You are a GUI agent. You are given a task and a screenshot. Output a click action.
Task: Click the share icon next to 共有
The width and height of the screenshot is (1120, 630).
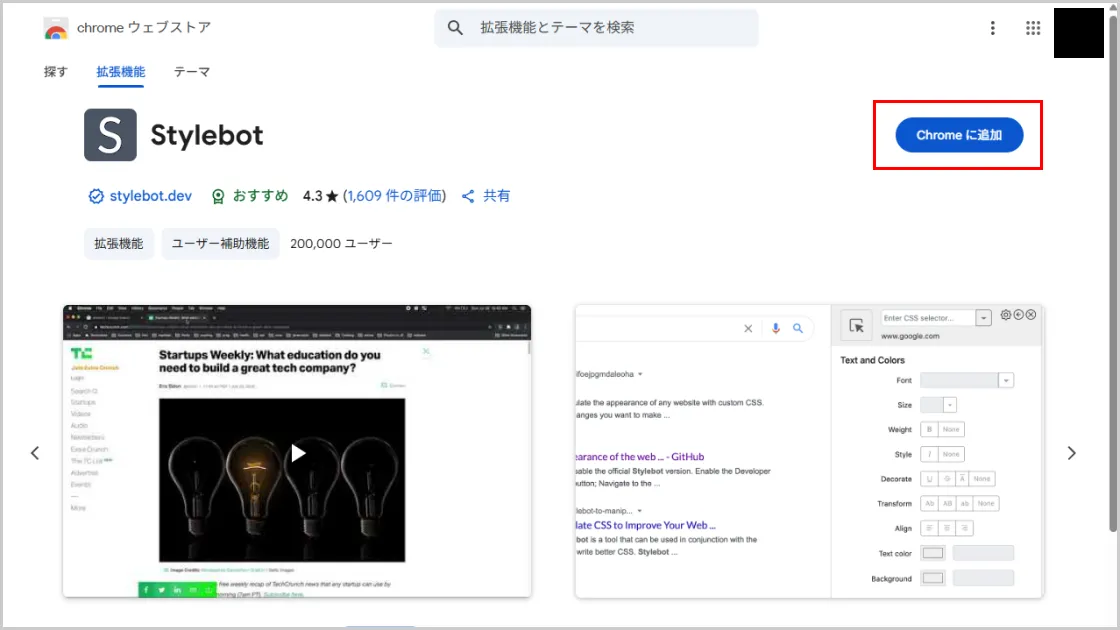(468, 196)
